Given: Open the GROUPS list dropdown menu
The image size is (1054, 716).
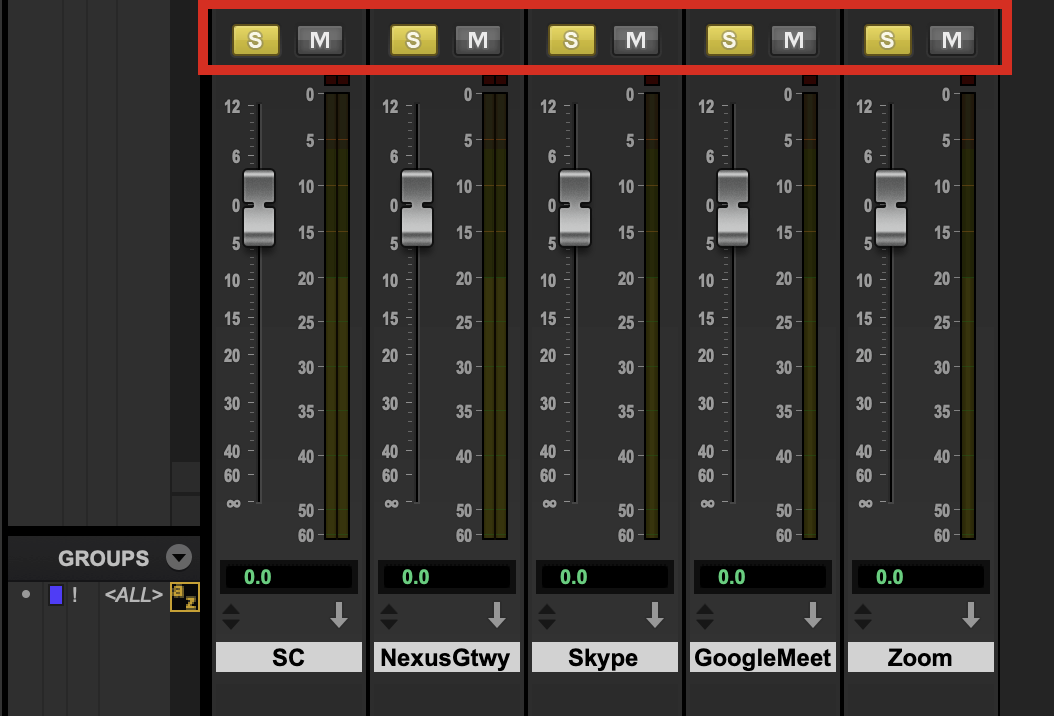Looking at the screenshot, I should tap(178, 558).
